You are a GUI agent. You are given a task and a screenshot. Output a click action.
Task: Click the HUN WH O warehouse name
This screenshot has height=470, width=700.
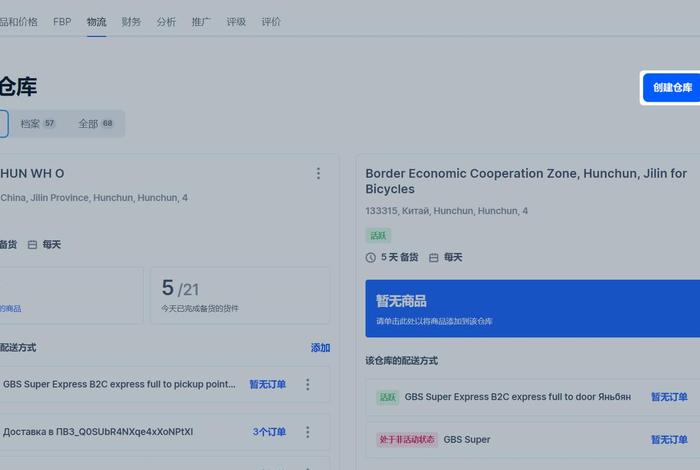click(32, 174)
